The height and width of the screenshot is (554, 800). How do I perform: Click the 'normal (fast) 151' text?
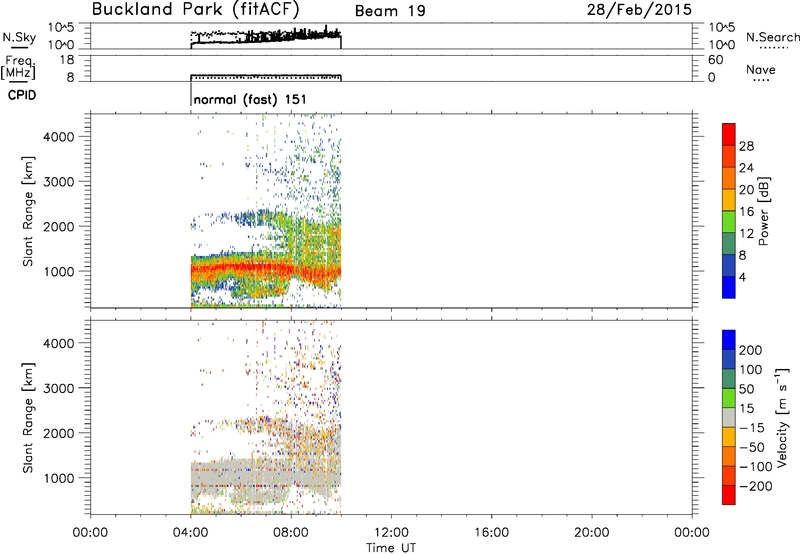250,99
